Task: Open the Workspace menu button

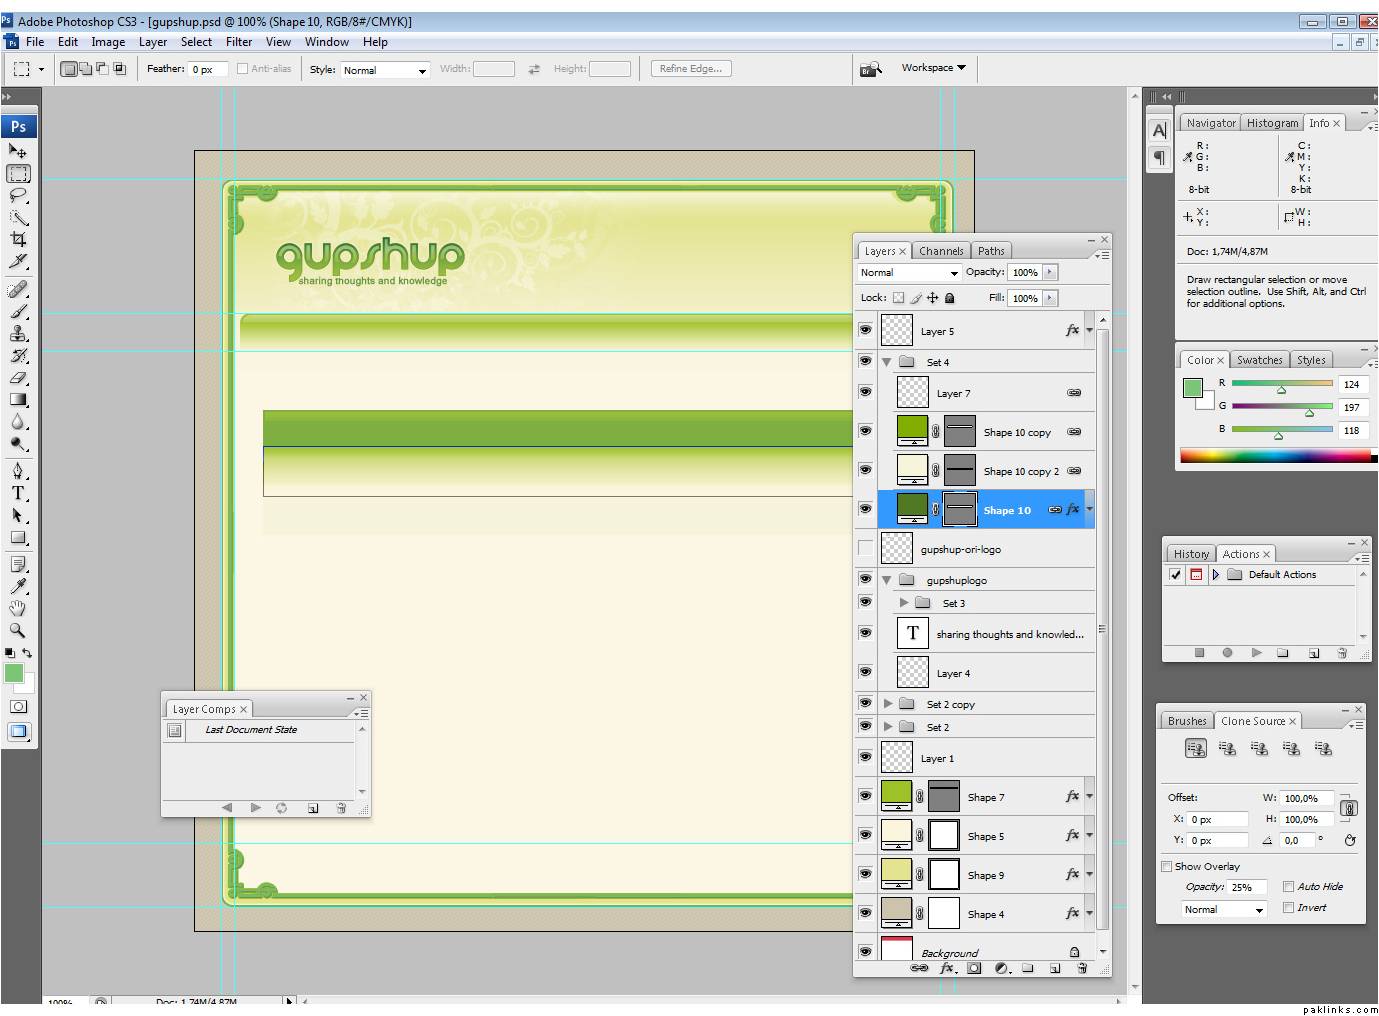Action: (933, 68)
